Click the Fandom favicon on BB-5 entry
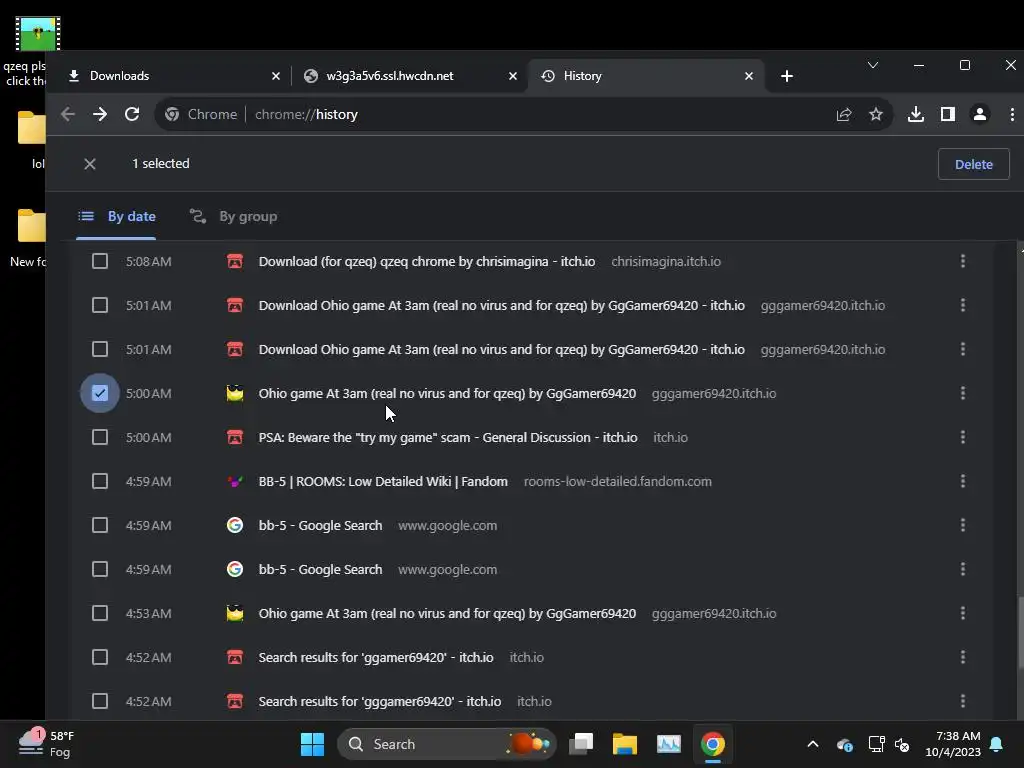The height and width of the screenshot is (768, 1024). [234, 481]
